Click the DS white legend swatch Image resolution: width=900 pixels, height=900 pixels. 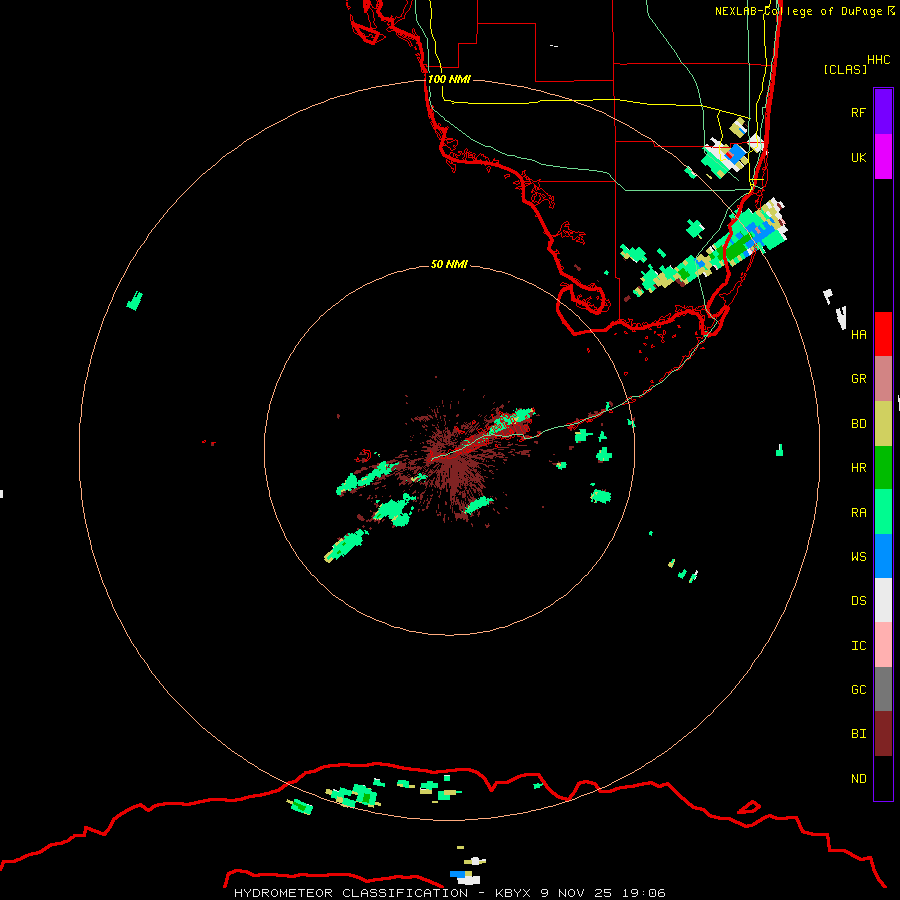tap(883, 600)
